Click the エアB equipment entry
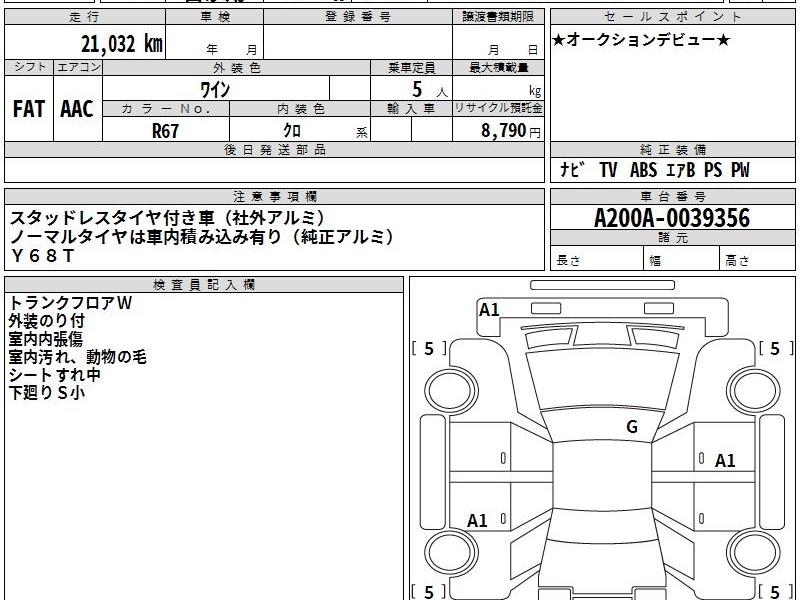This screenshot has width=800, height=600. (x=680, y=169)
